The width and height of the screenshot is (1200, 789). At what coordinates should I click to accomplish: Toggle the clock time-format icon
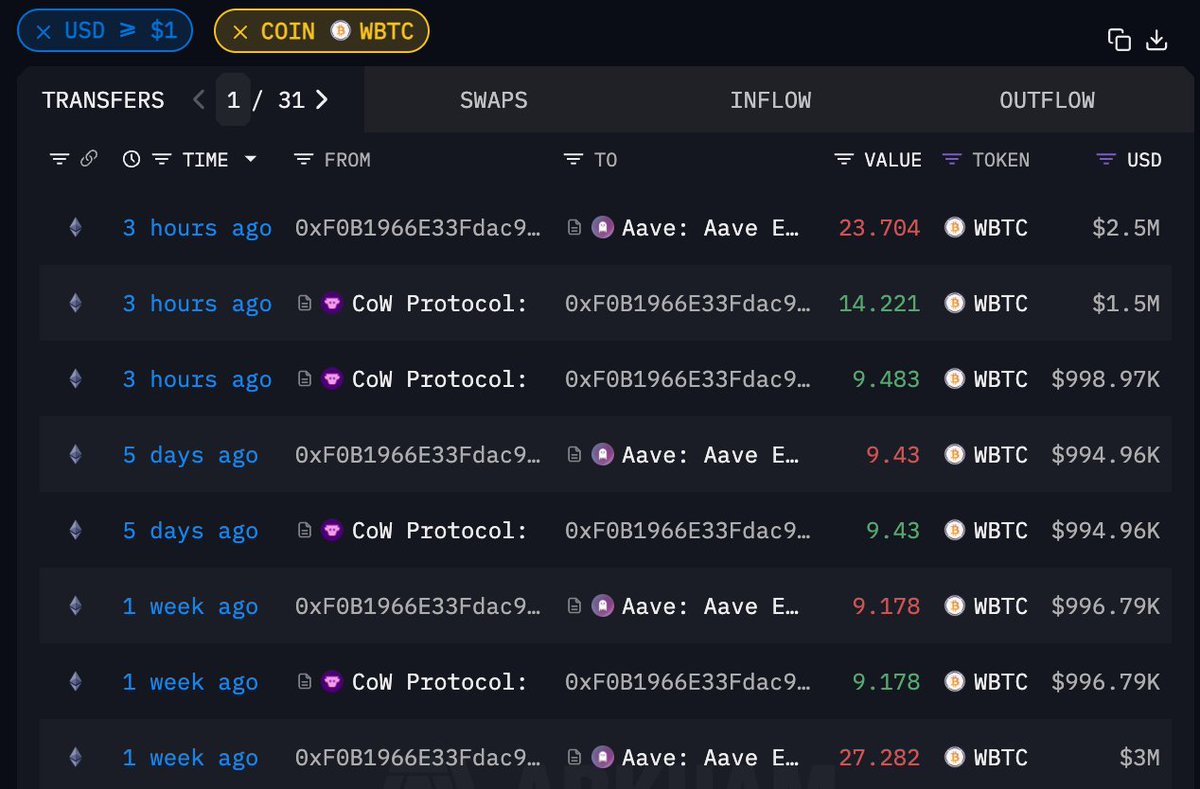click(131, 159)
